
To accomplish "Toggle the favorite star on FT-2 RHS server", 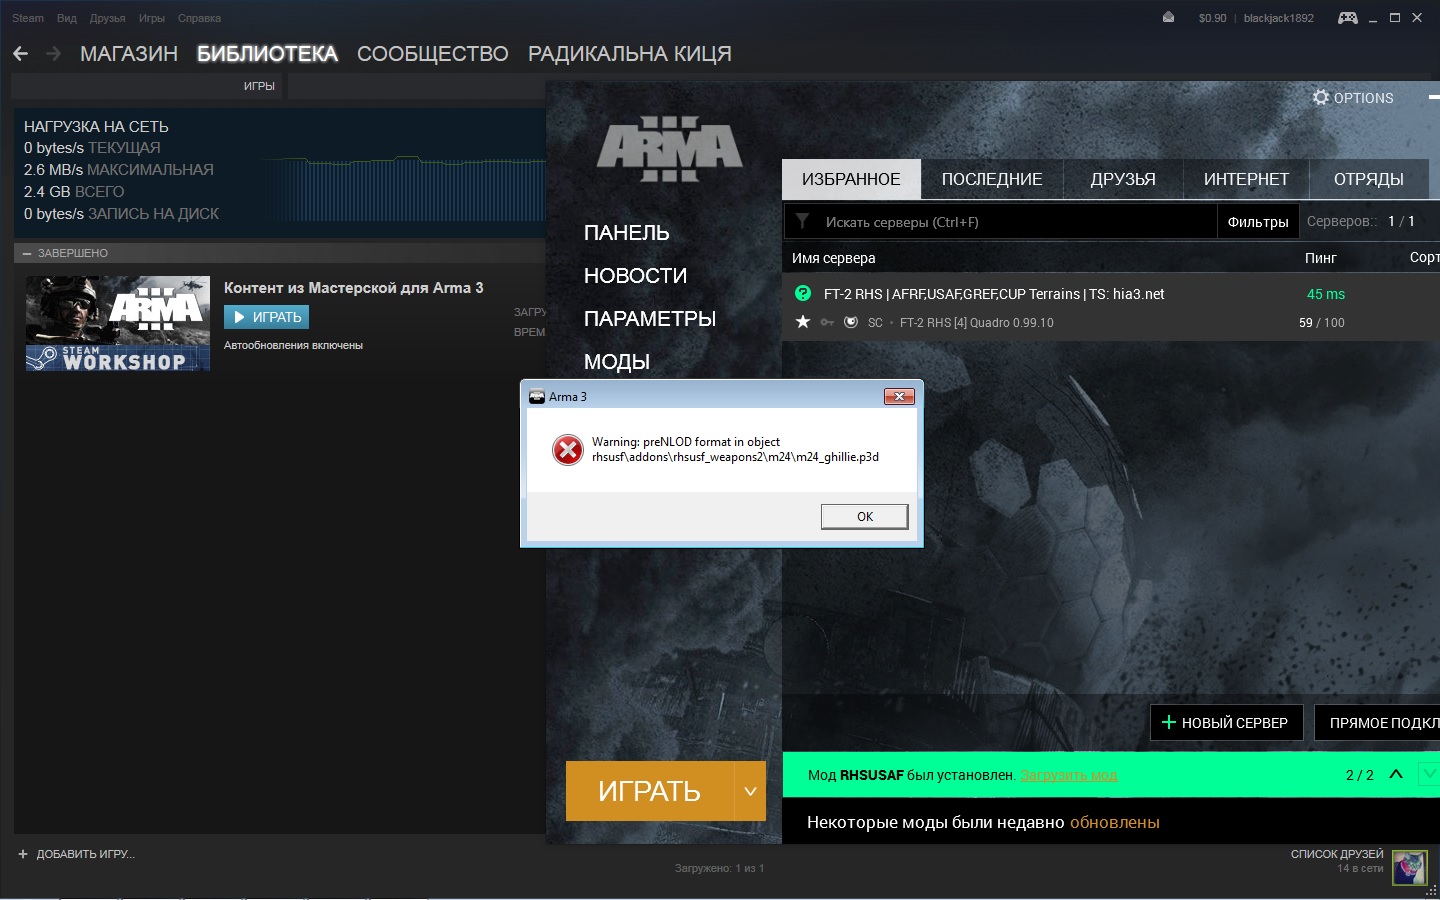I will (x=802, y=322).
